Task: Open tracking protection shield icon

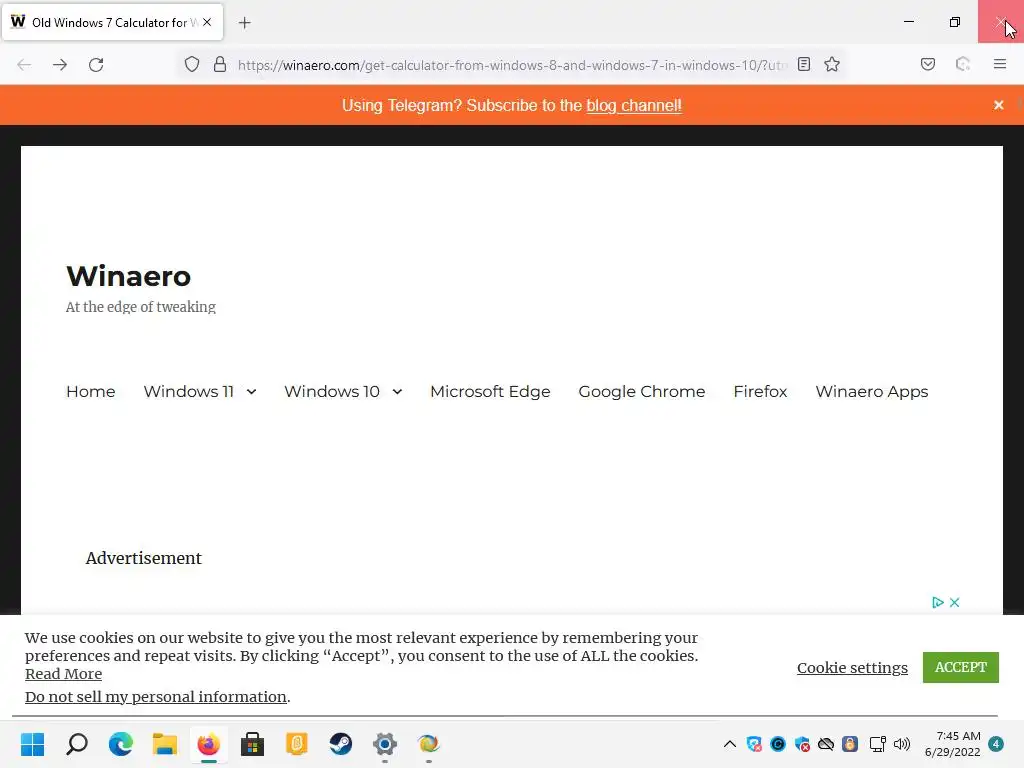Action: pos(191,64)
